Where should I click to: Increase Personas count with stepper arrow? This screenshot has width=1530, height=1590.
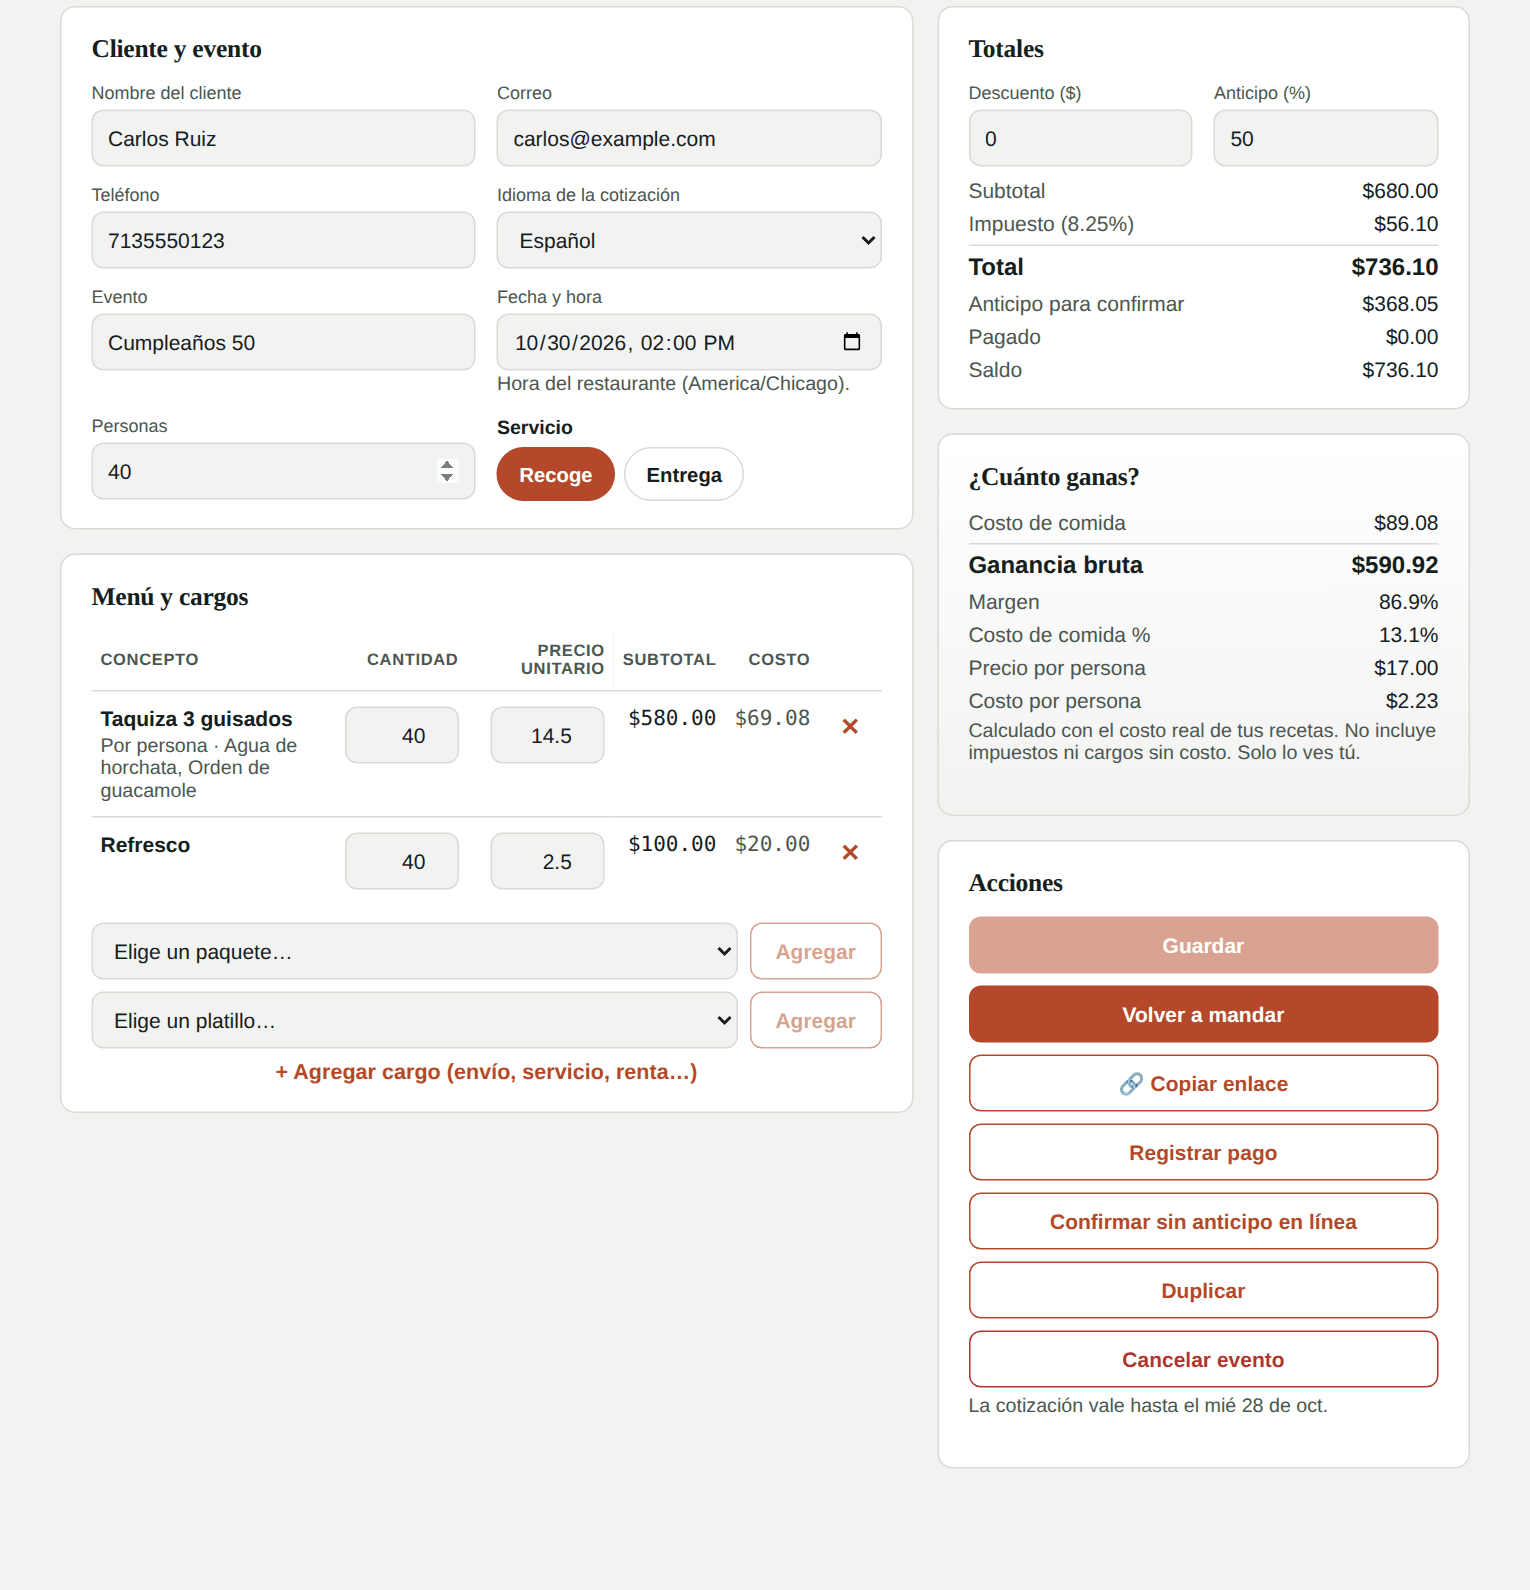(447, 465)
